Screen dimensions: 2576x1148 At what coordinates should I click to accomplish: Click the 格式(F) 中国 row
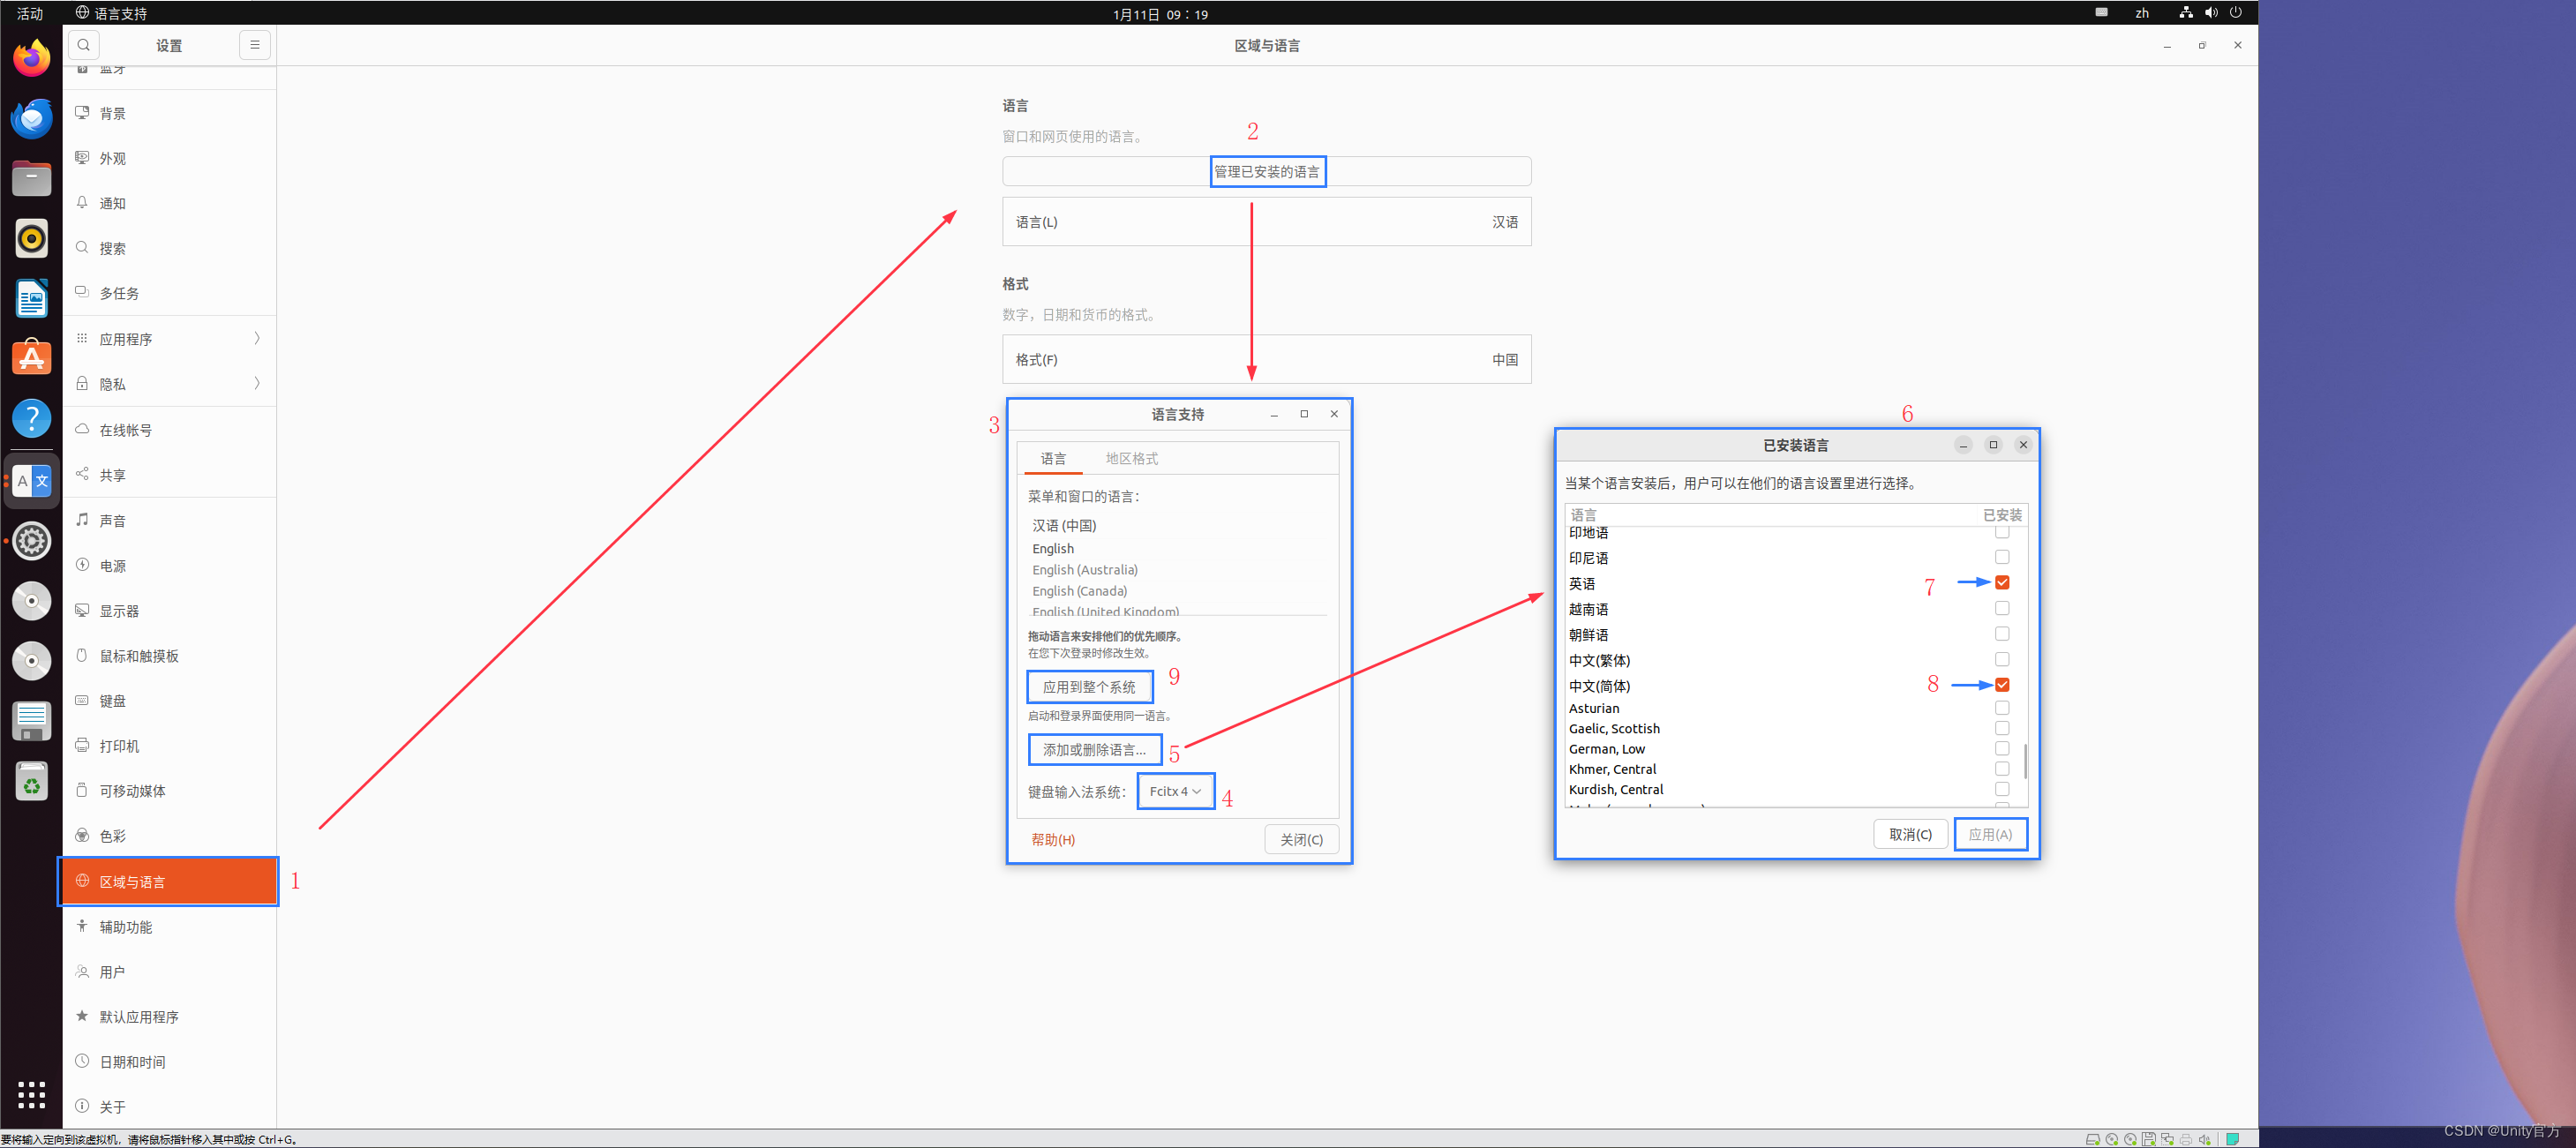(1266, 359)
